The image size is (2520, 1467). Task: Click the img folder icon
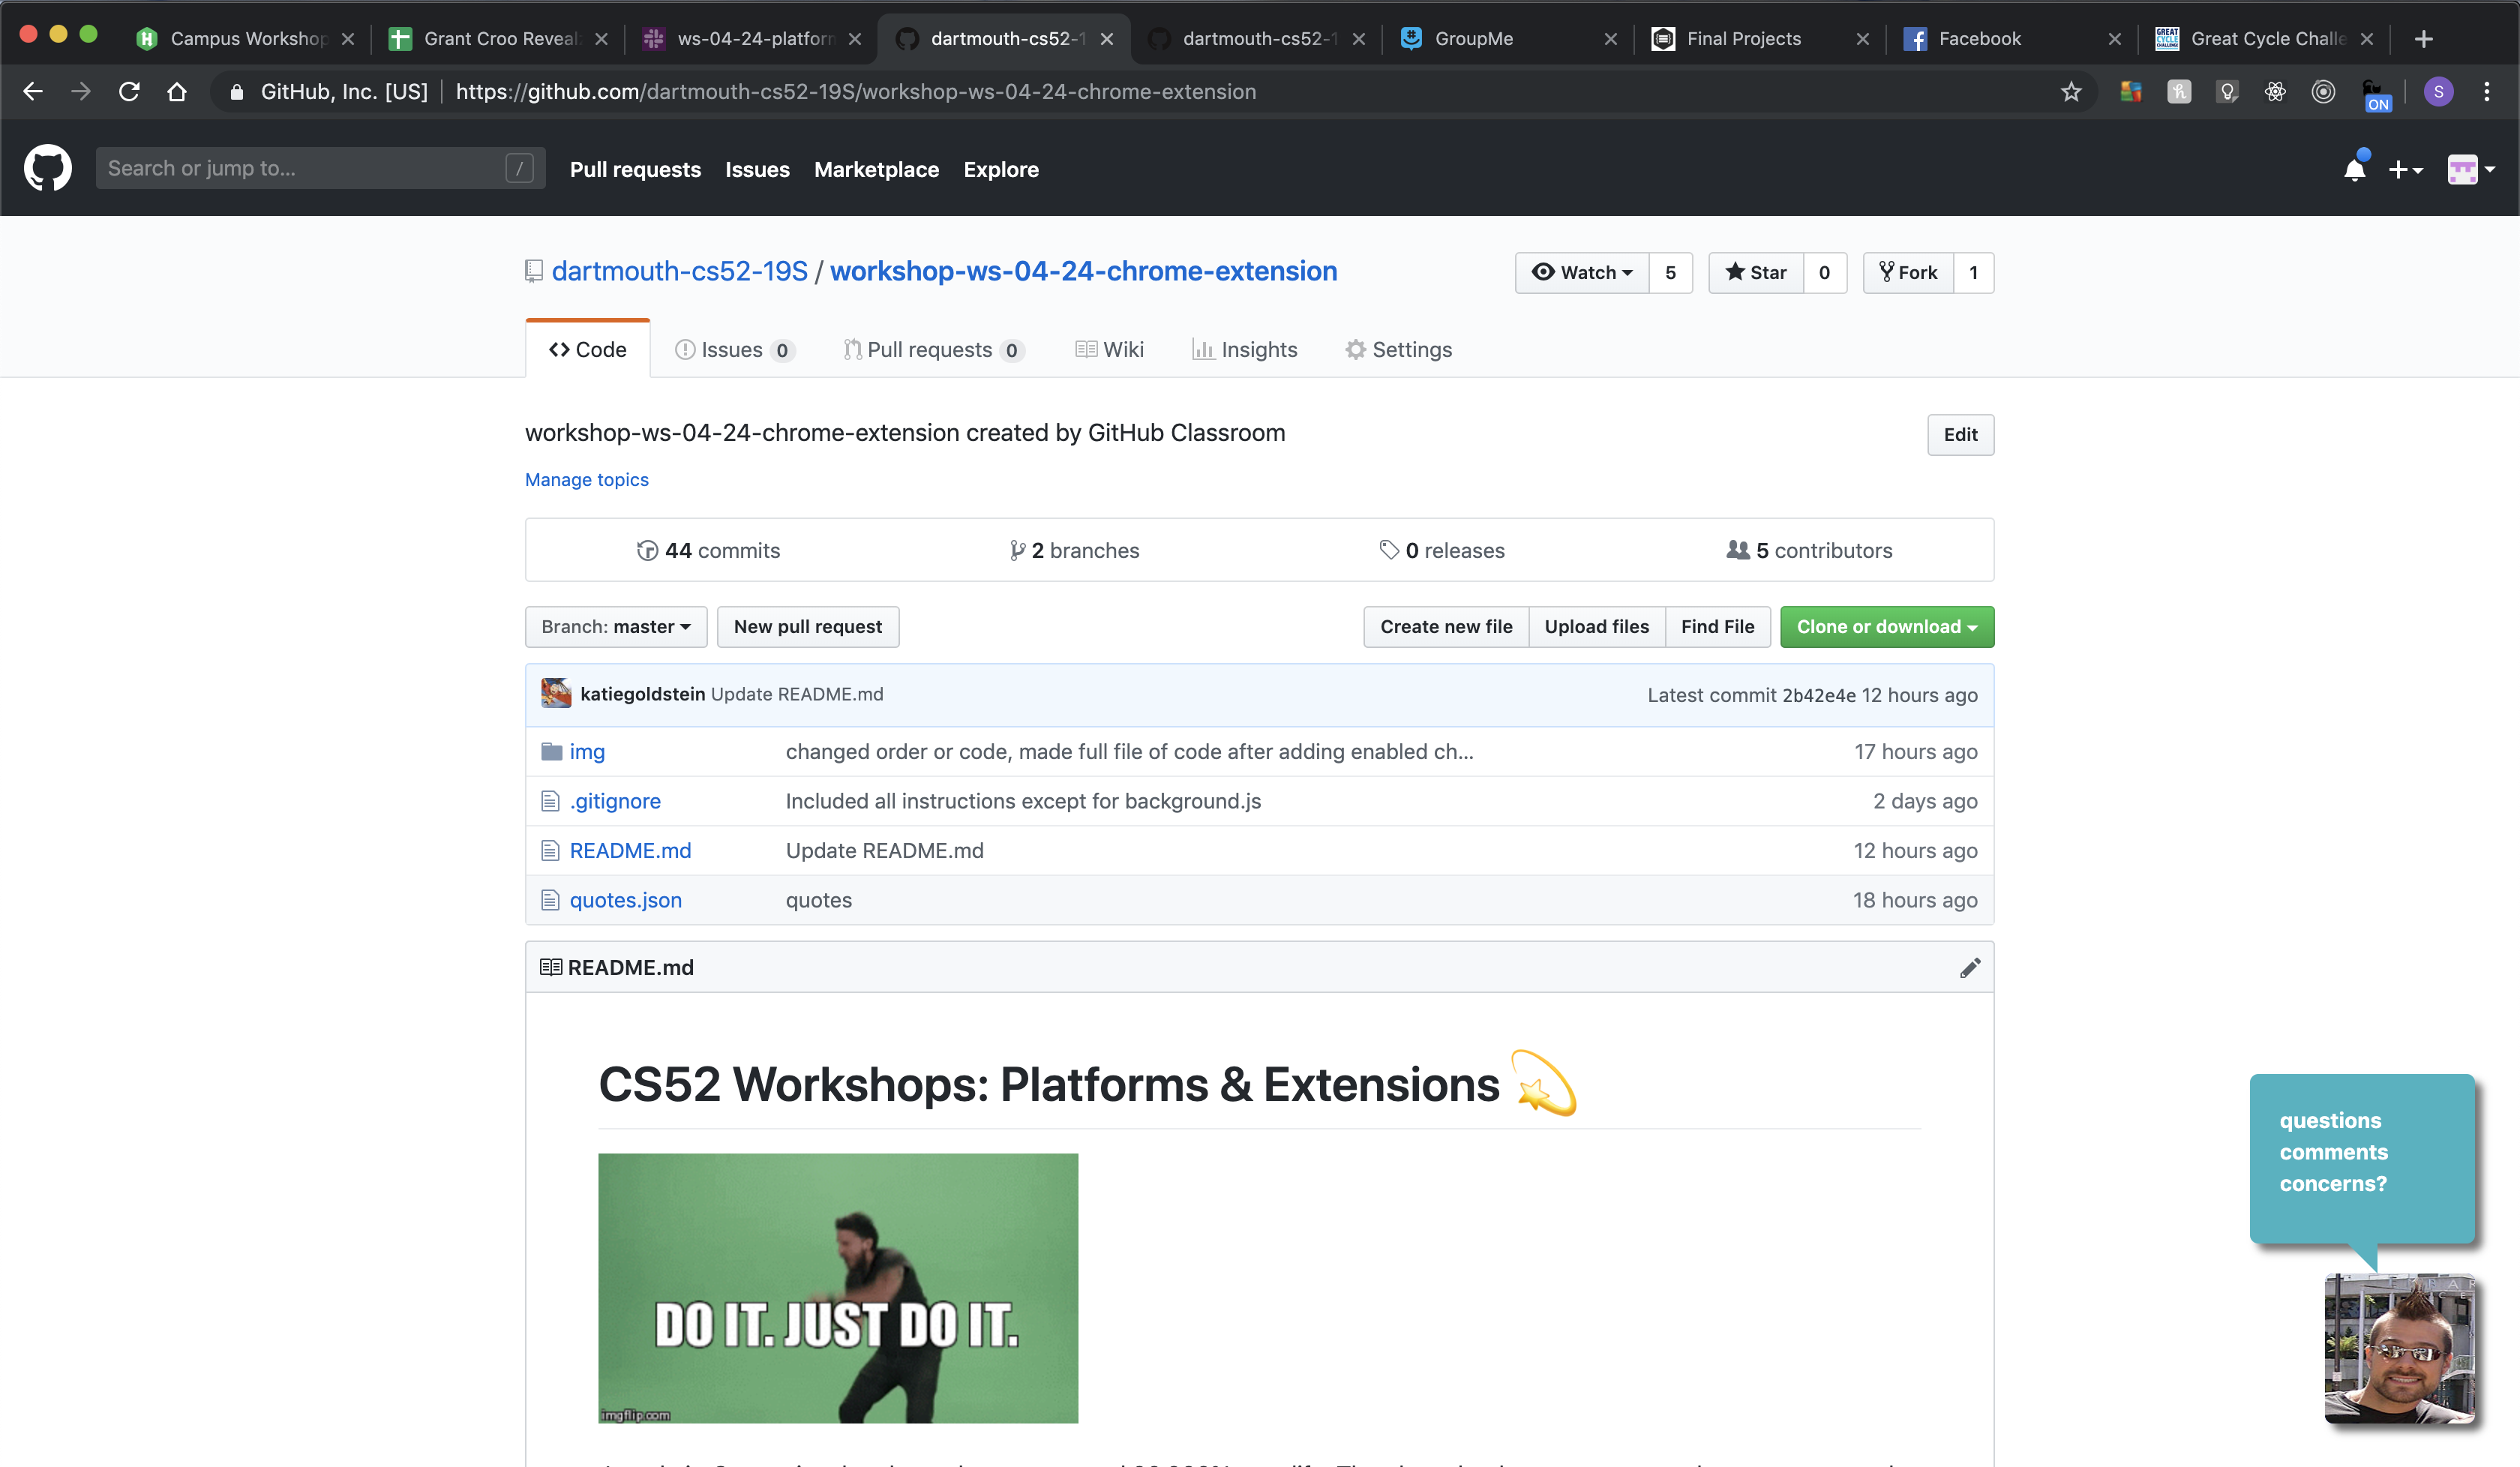tap(552, 751)
